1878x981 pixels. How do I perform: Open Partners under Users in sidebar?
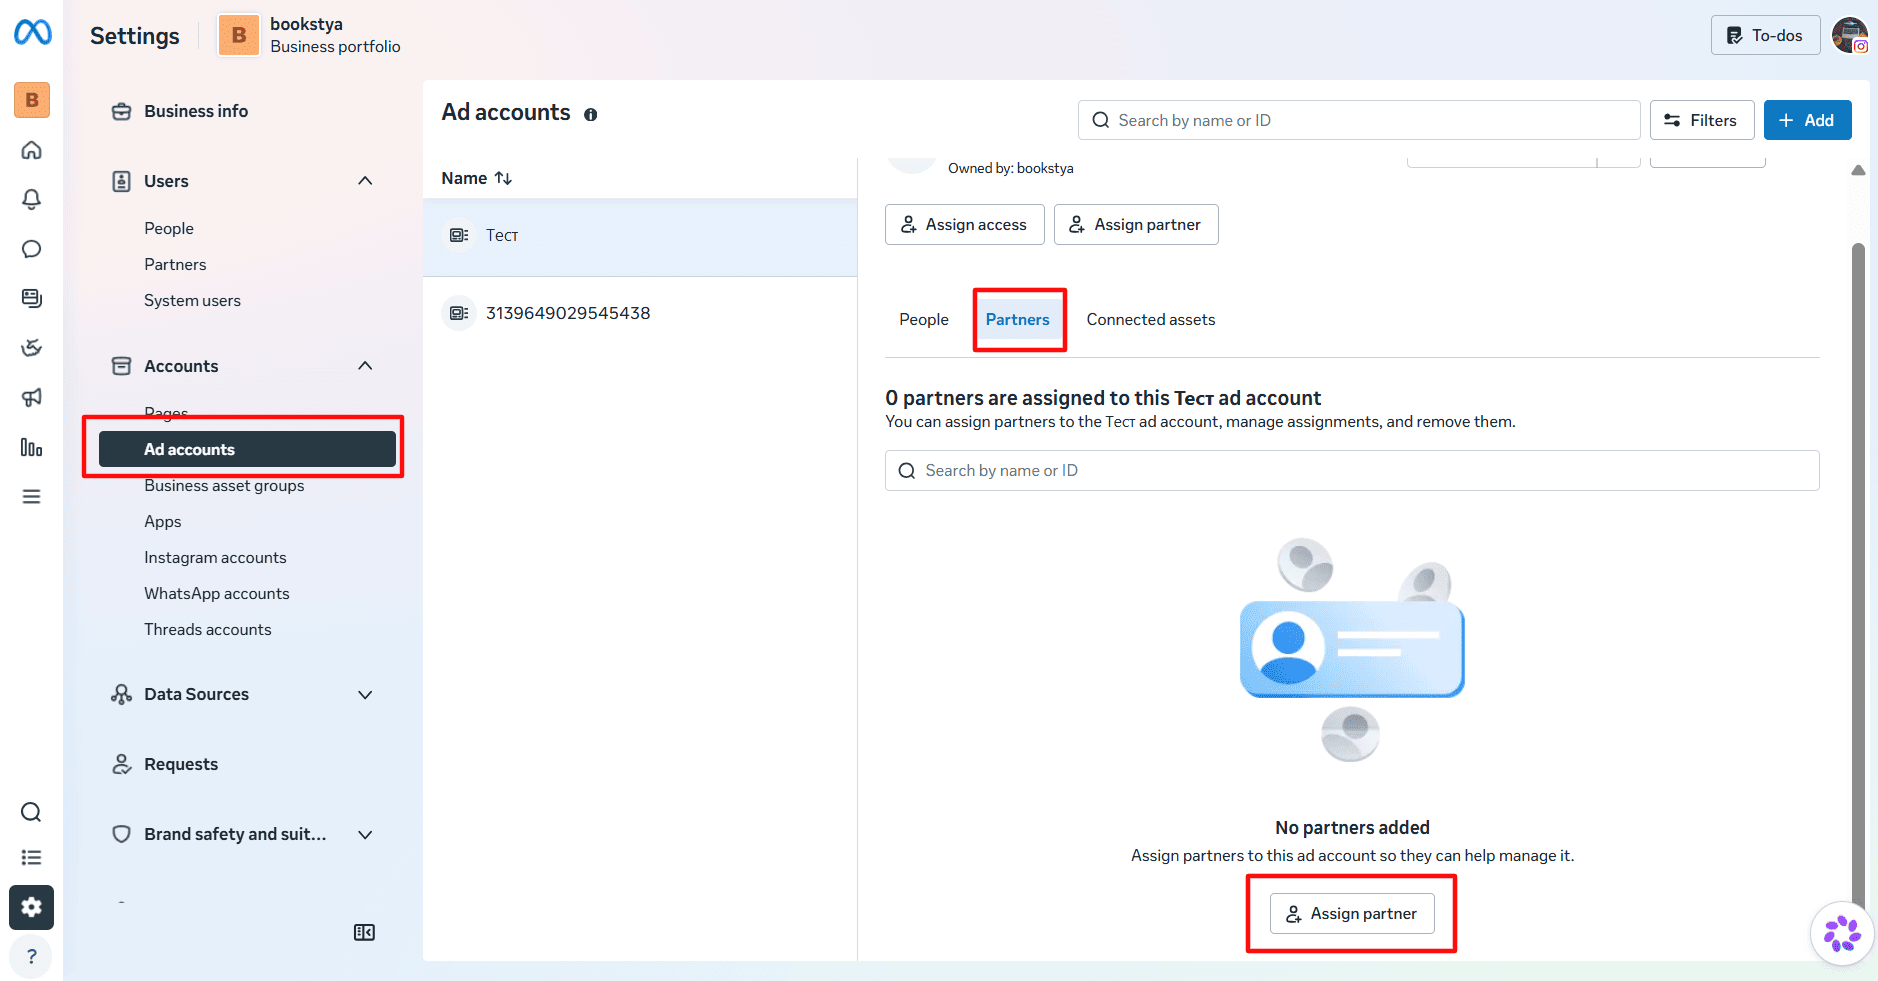(x=175, y=265)
